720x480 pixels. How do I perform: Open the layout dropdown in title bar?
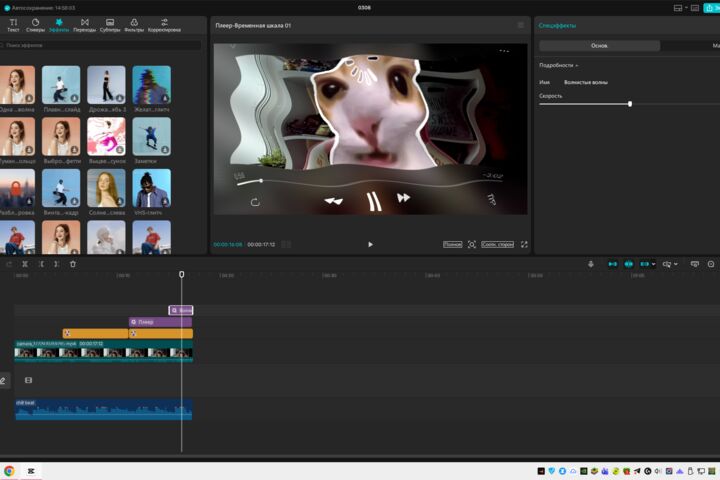click(x=680, y=8)
